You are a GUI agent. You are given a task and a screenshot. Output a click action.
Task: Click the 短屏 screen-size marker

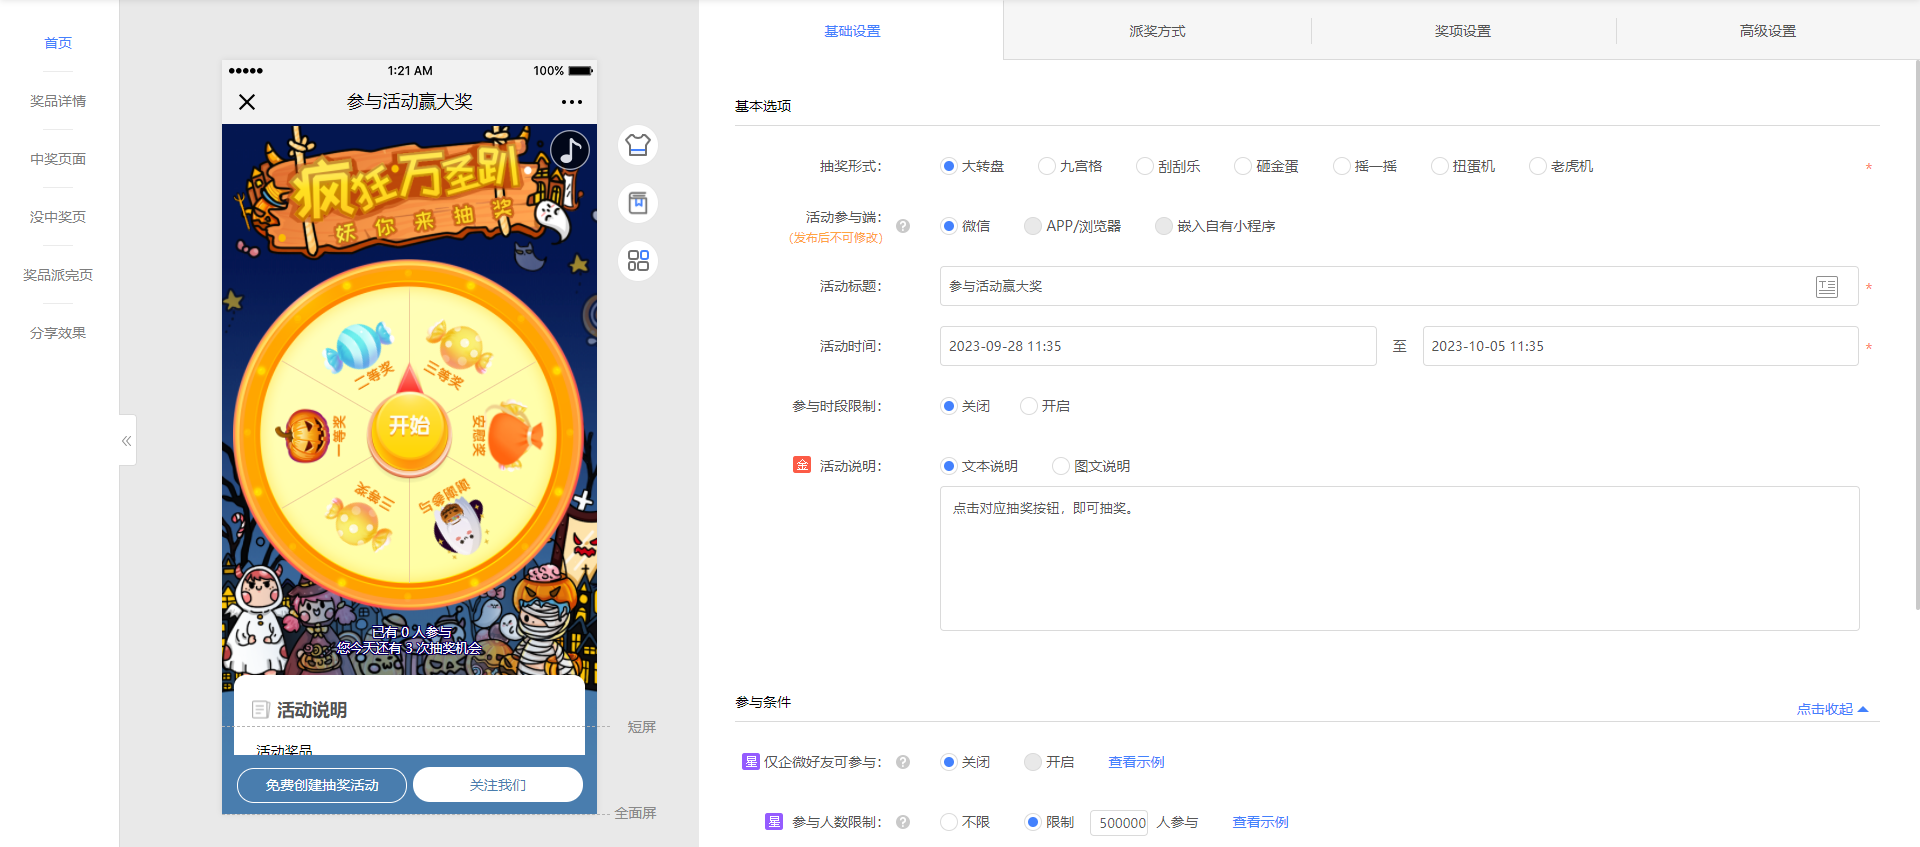point(641,727)
